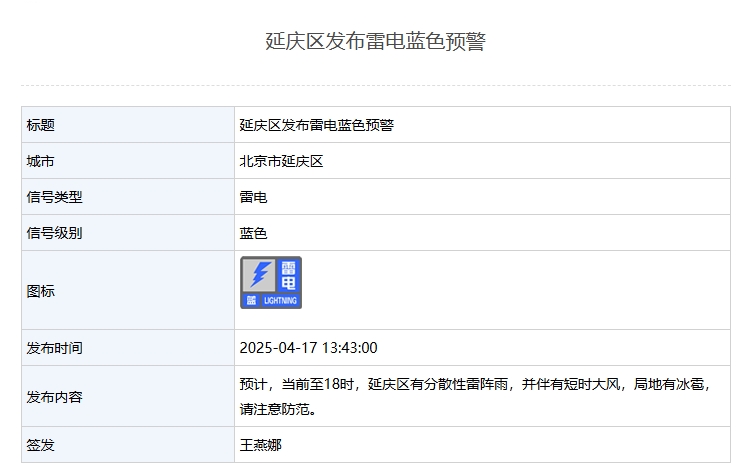Select the 发布时间 label cell
This screenshot has height=476, width=747.
click(128, 348)
